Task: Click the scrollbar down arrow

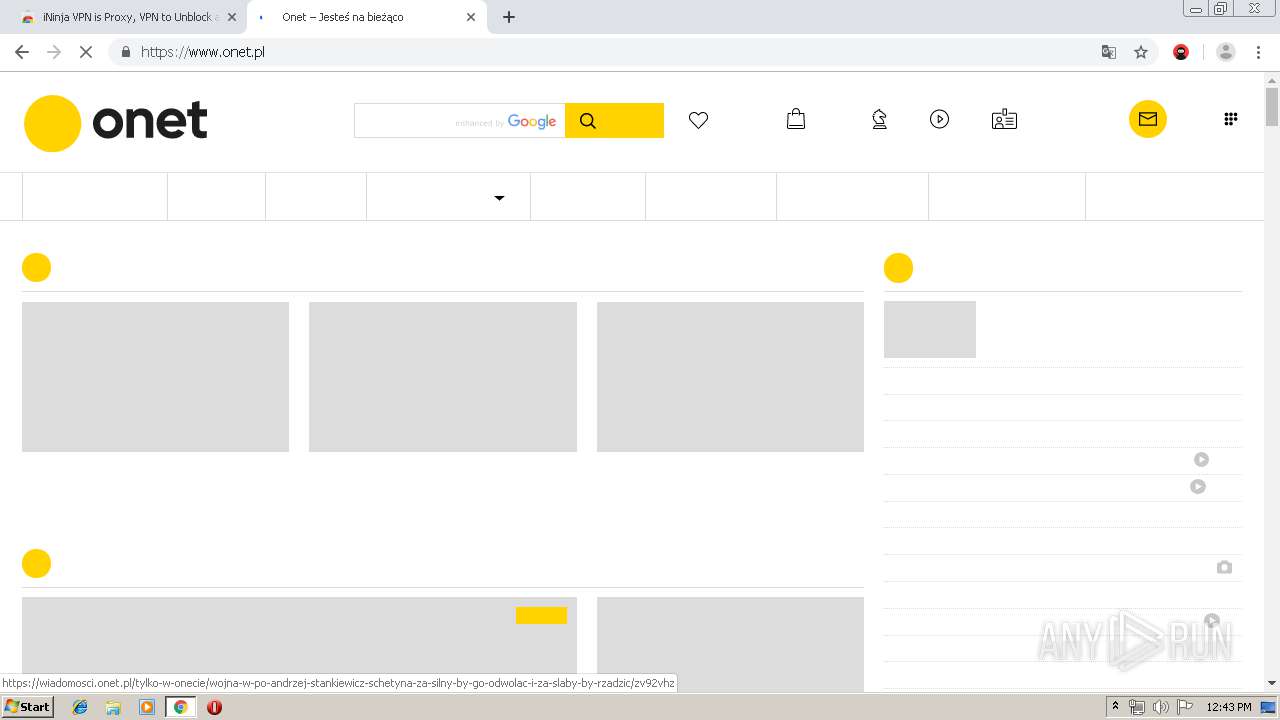Action: pyautogui.click(x=1272, y=683)
